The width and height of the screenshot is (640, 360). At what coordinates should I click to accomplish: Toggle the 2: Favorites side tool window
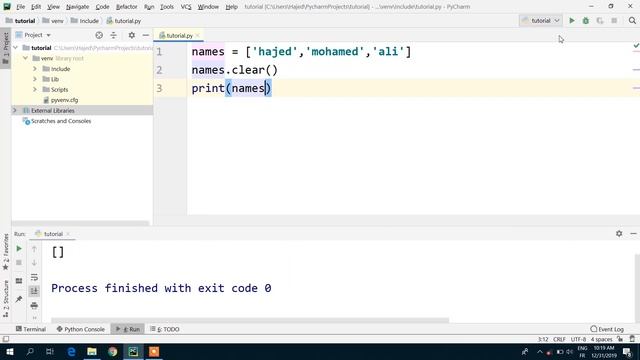[6, 252]
